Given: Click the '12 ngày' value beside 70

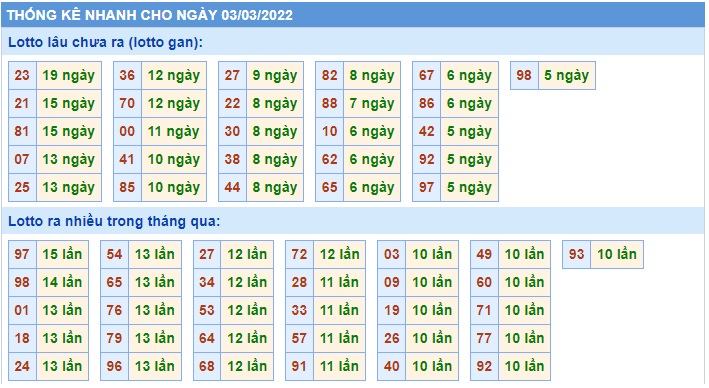Looking at the screenshot, I should pos(174,103).
